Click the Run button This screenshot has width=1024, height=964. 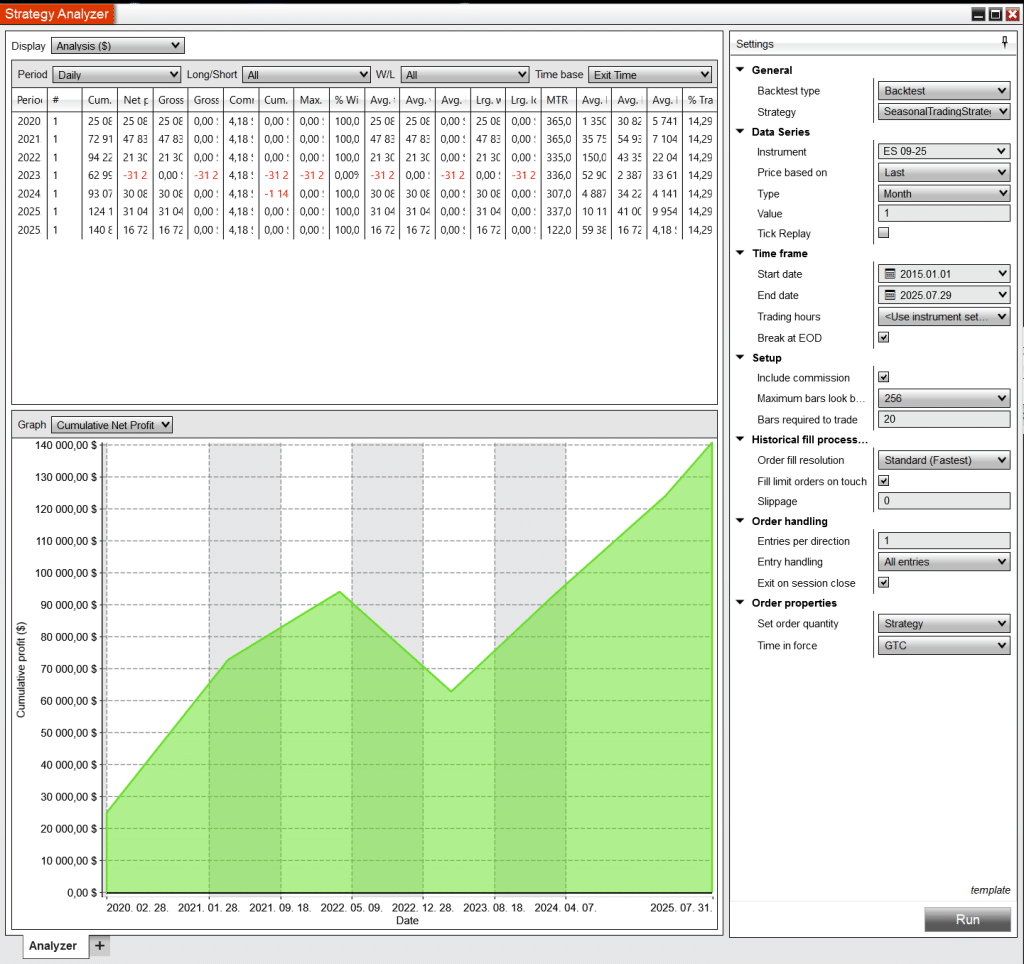(x=967, y=919)
